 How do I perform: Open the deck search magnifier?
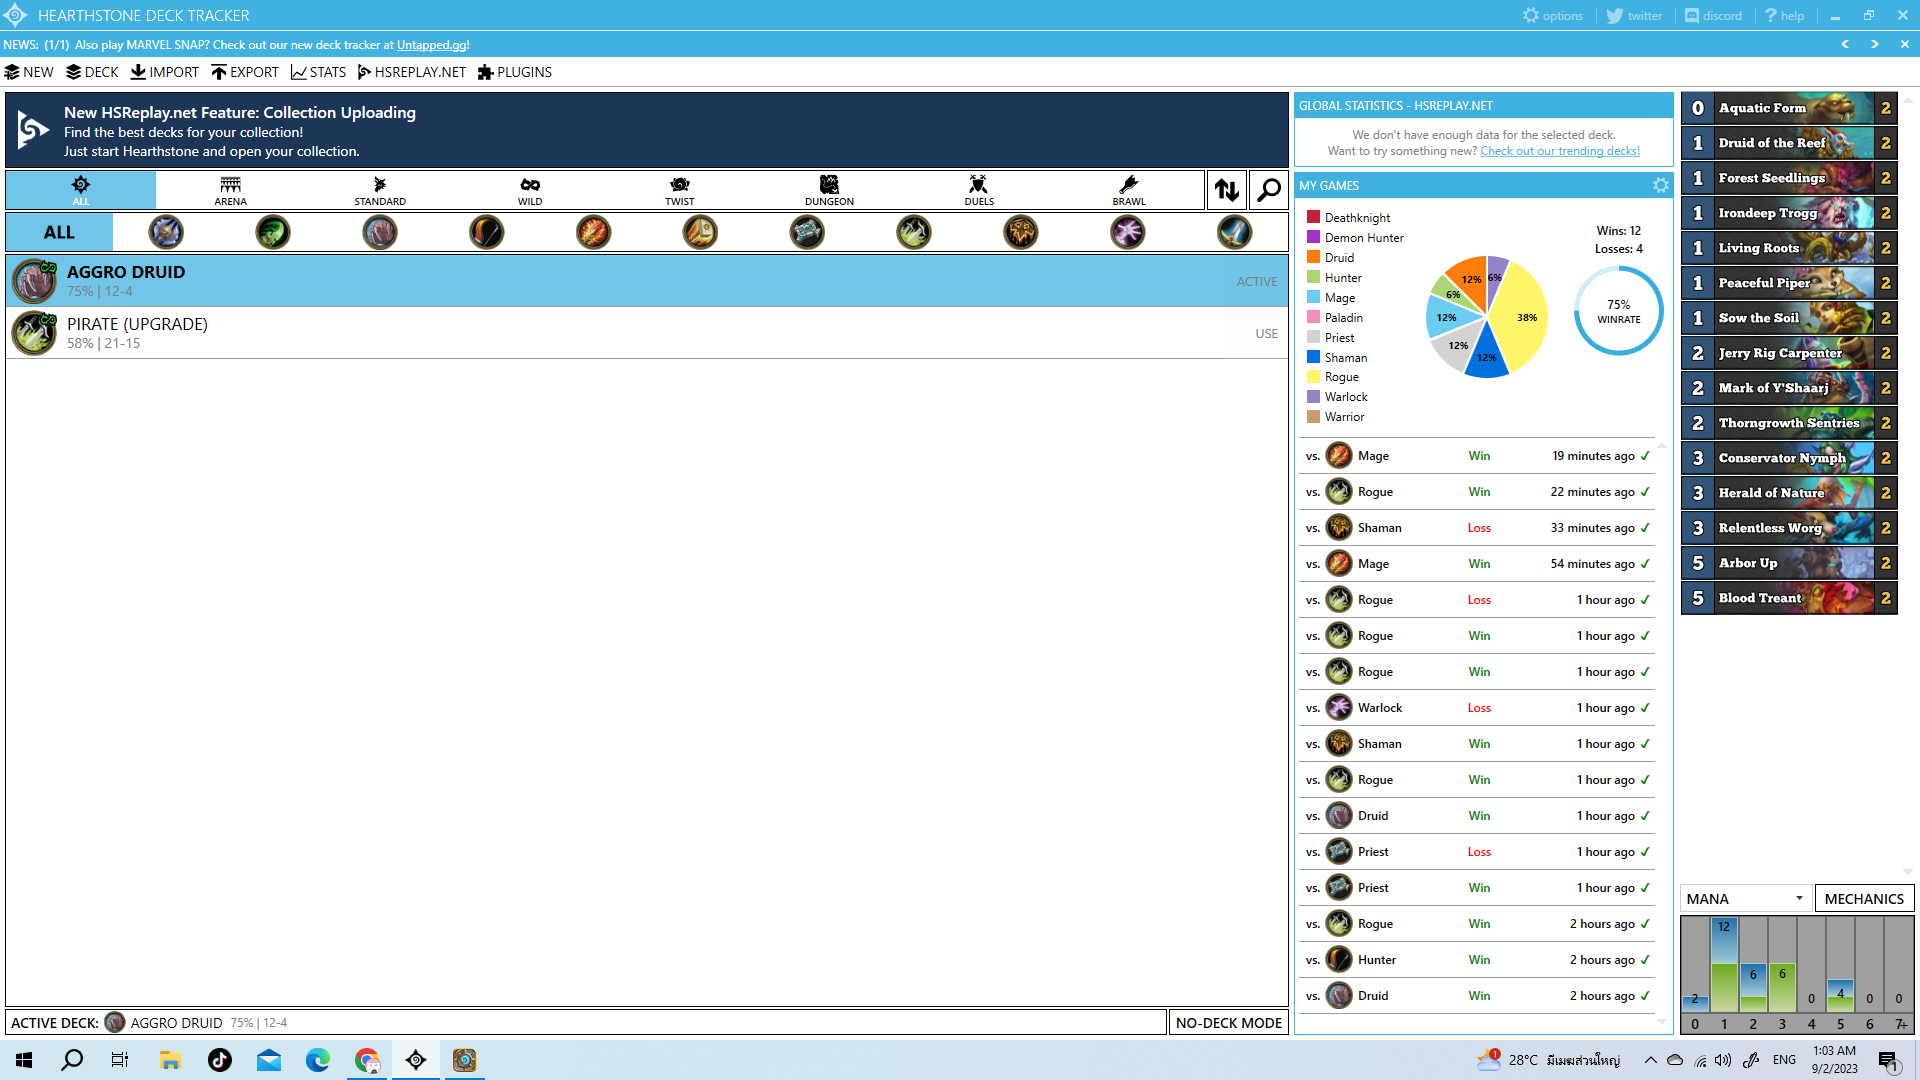[x=1269, y=190]
